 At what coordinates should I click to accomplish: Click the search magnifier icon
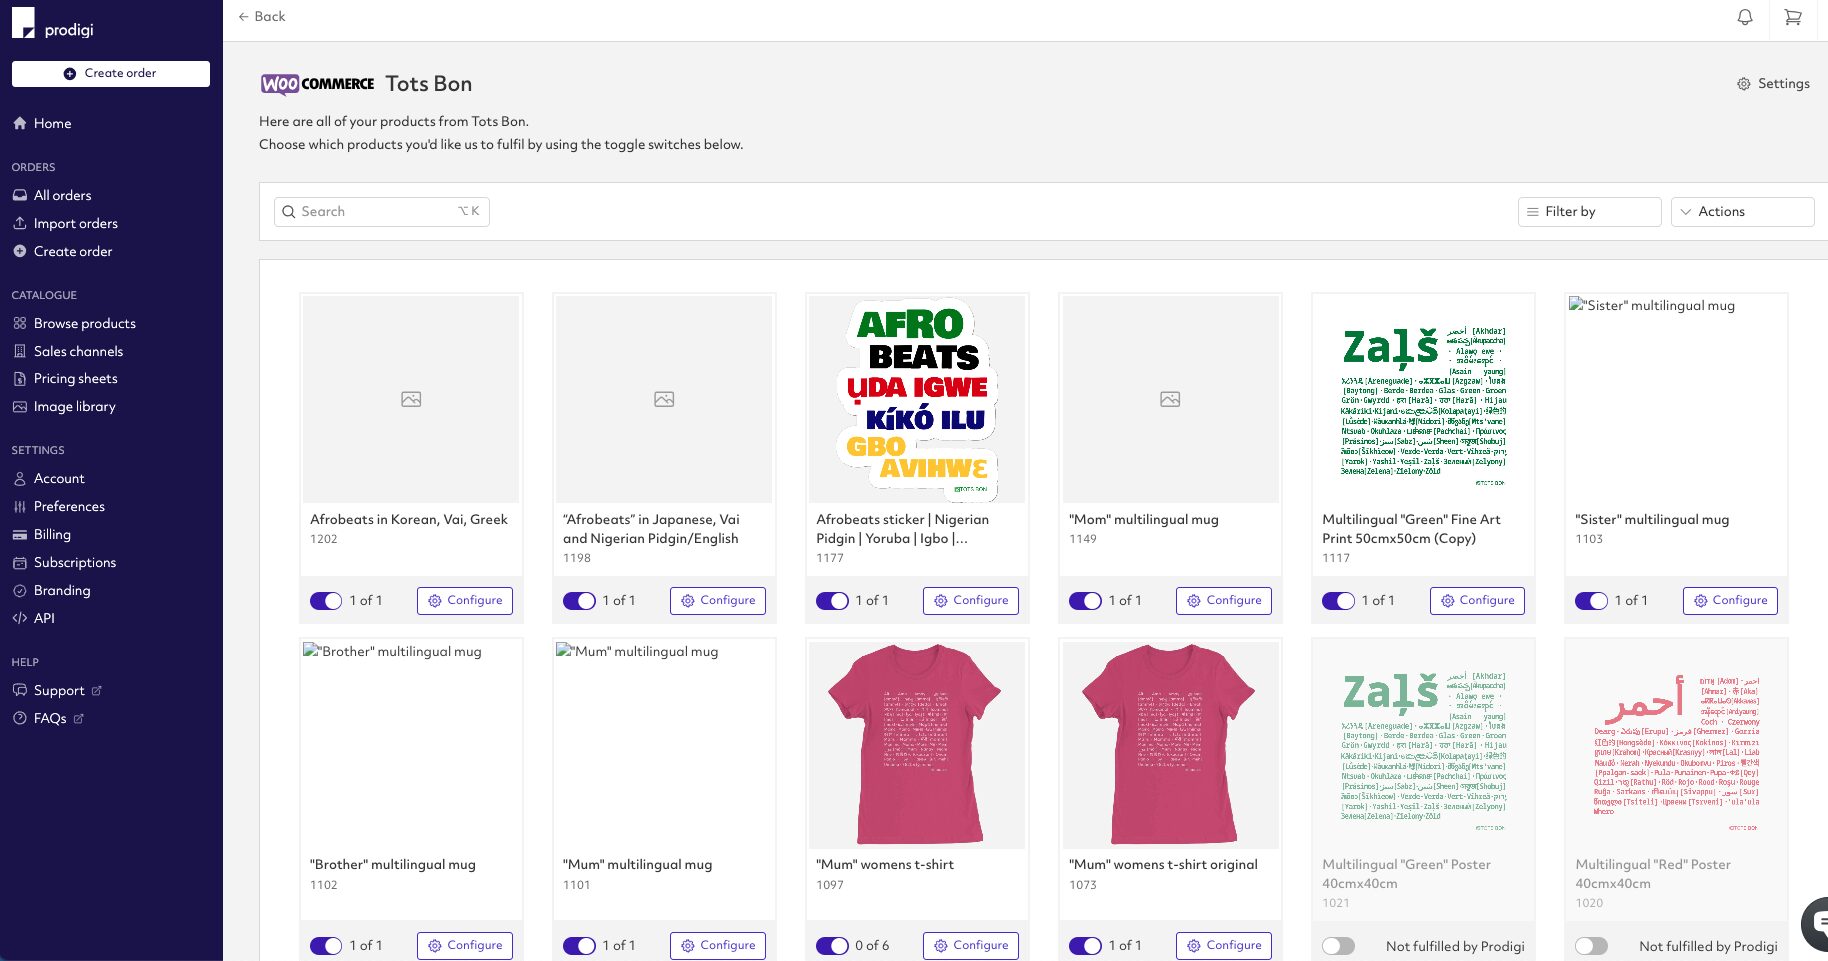click(x=289, y=212)
